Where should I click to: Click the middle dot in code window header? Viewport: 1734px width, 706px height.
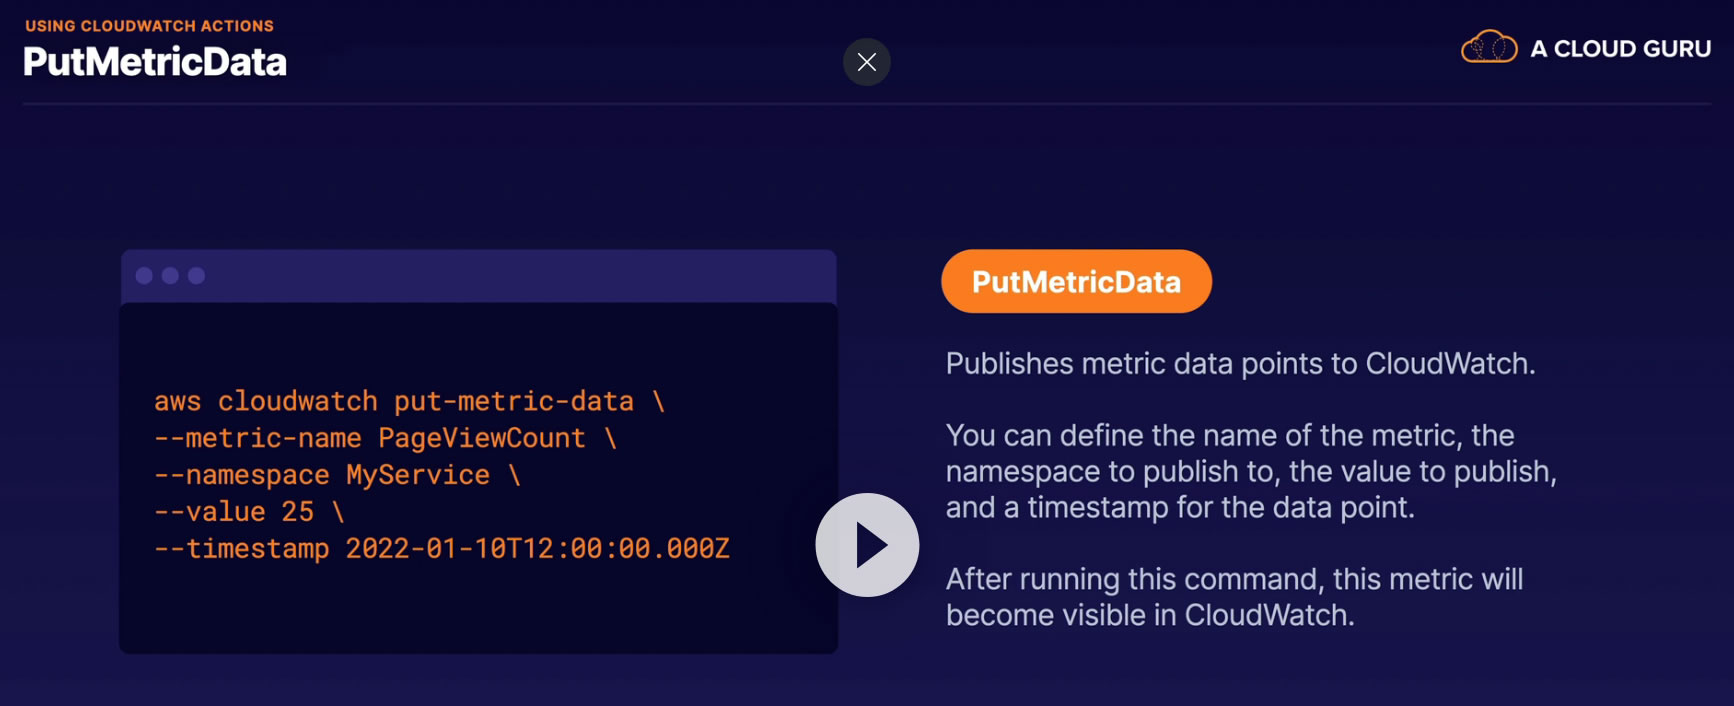(x=170, y=276)
